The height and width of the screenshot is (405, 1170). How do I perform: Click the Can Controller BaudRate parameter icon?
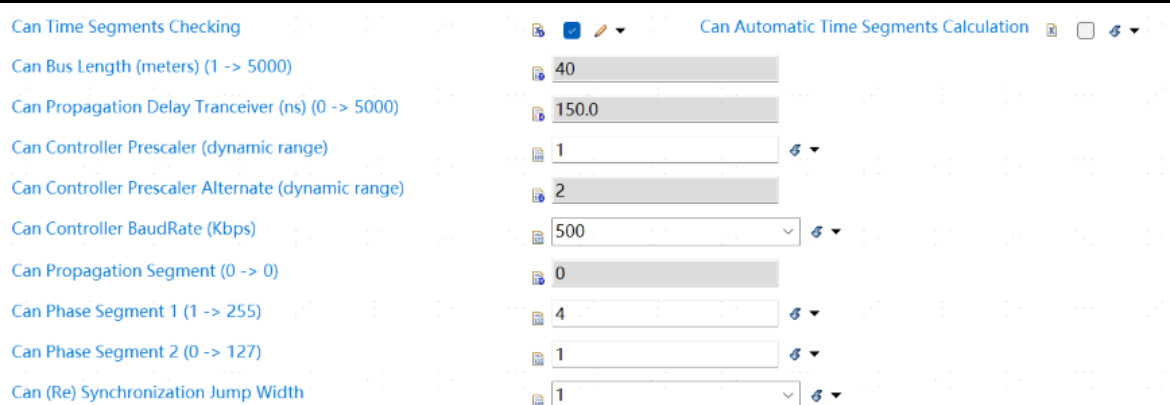tap(538, 237)
